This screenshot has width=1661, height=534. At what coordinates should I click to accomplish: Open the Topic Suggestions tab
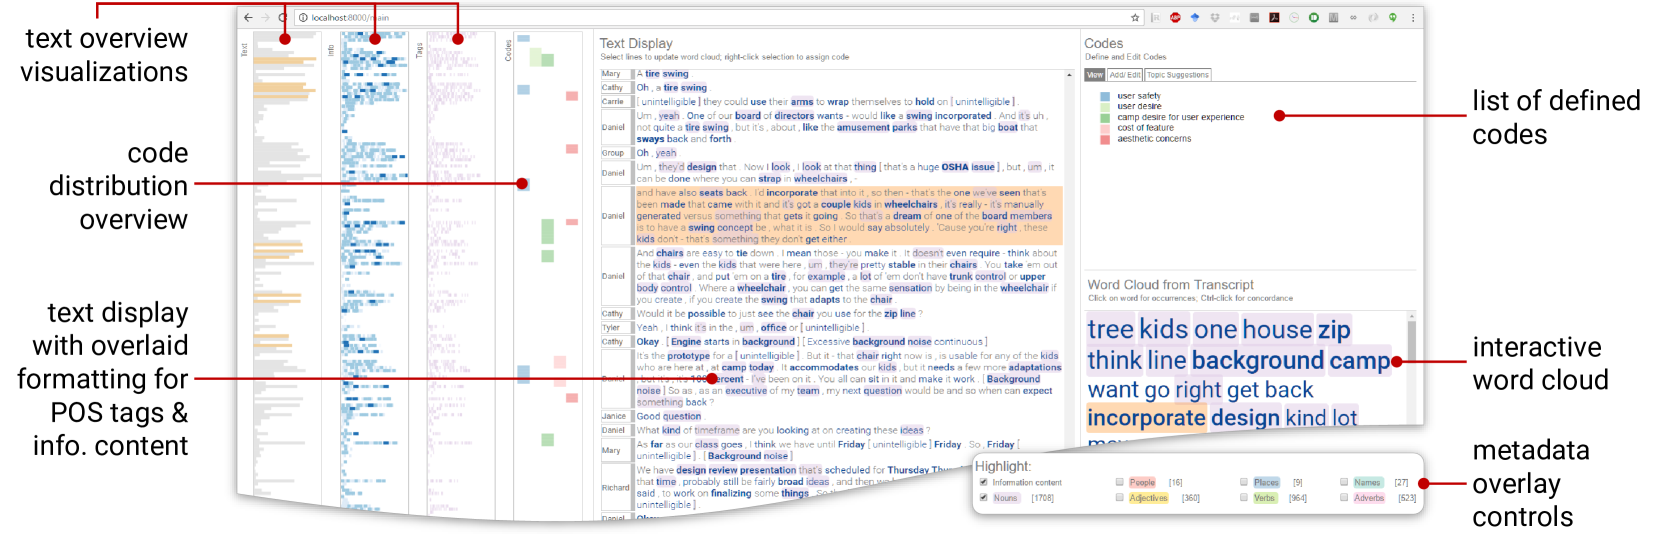pos(1178,75)
